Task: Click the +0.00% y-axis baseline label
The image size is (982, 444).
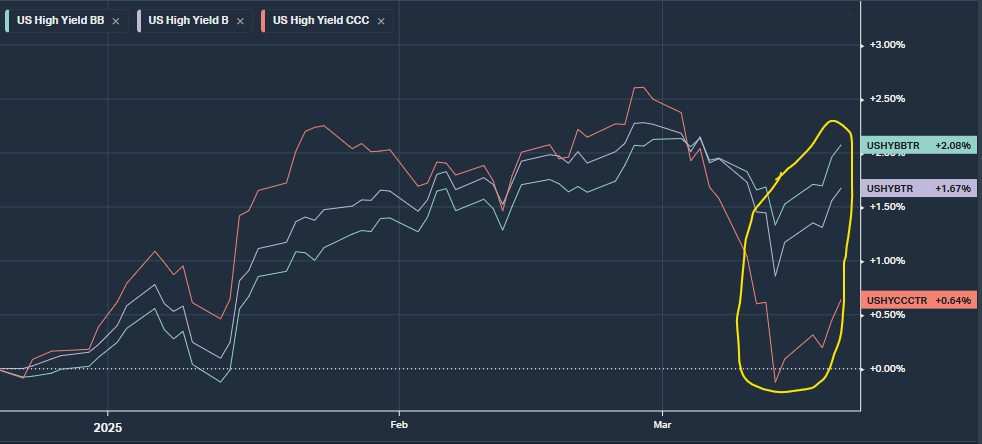Action: pyautogui.click(x=887, y=369)
